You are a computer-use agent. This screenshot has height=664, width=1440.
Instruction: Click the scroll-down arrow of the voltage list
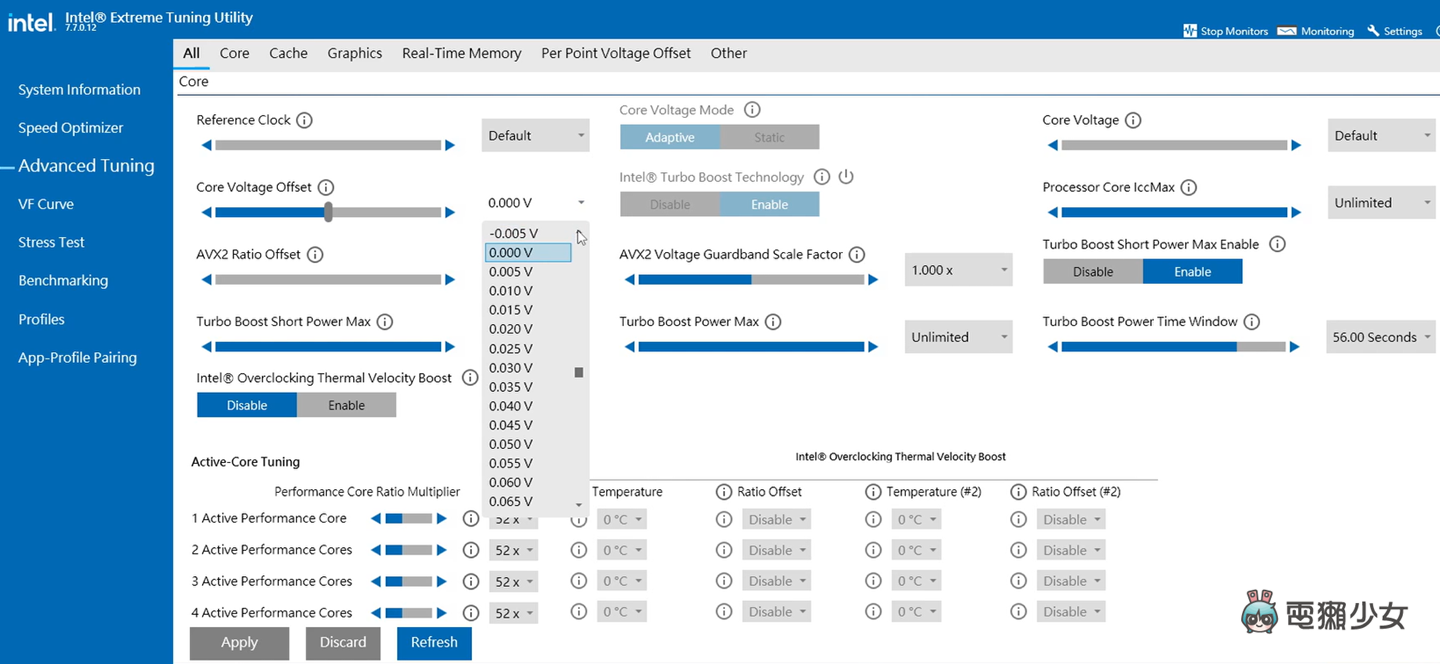pos(579,505)
